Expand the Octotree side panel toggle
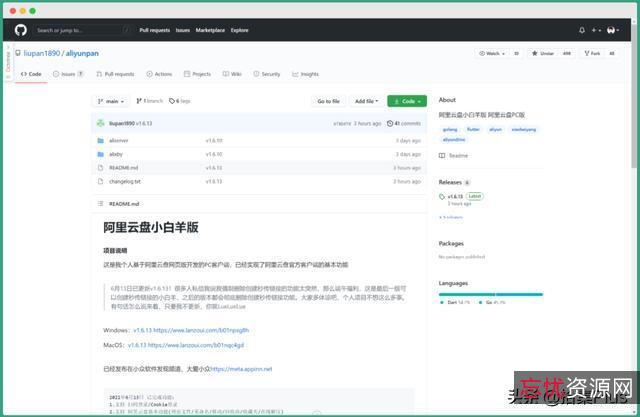The image size is (640, 417). (8, 64)
